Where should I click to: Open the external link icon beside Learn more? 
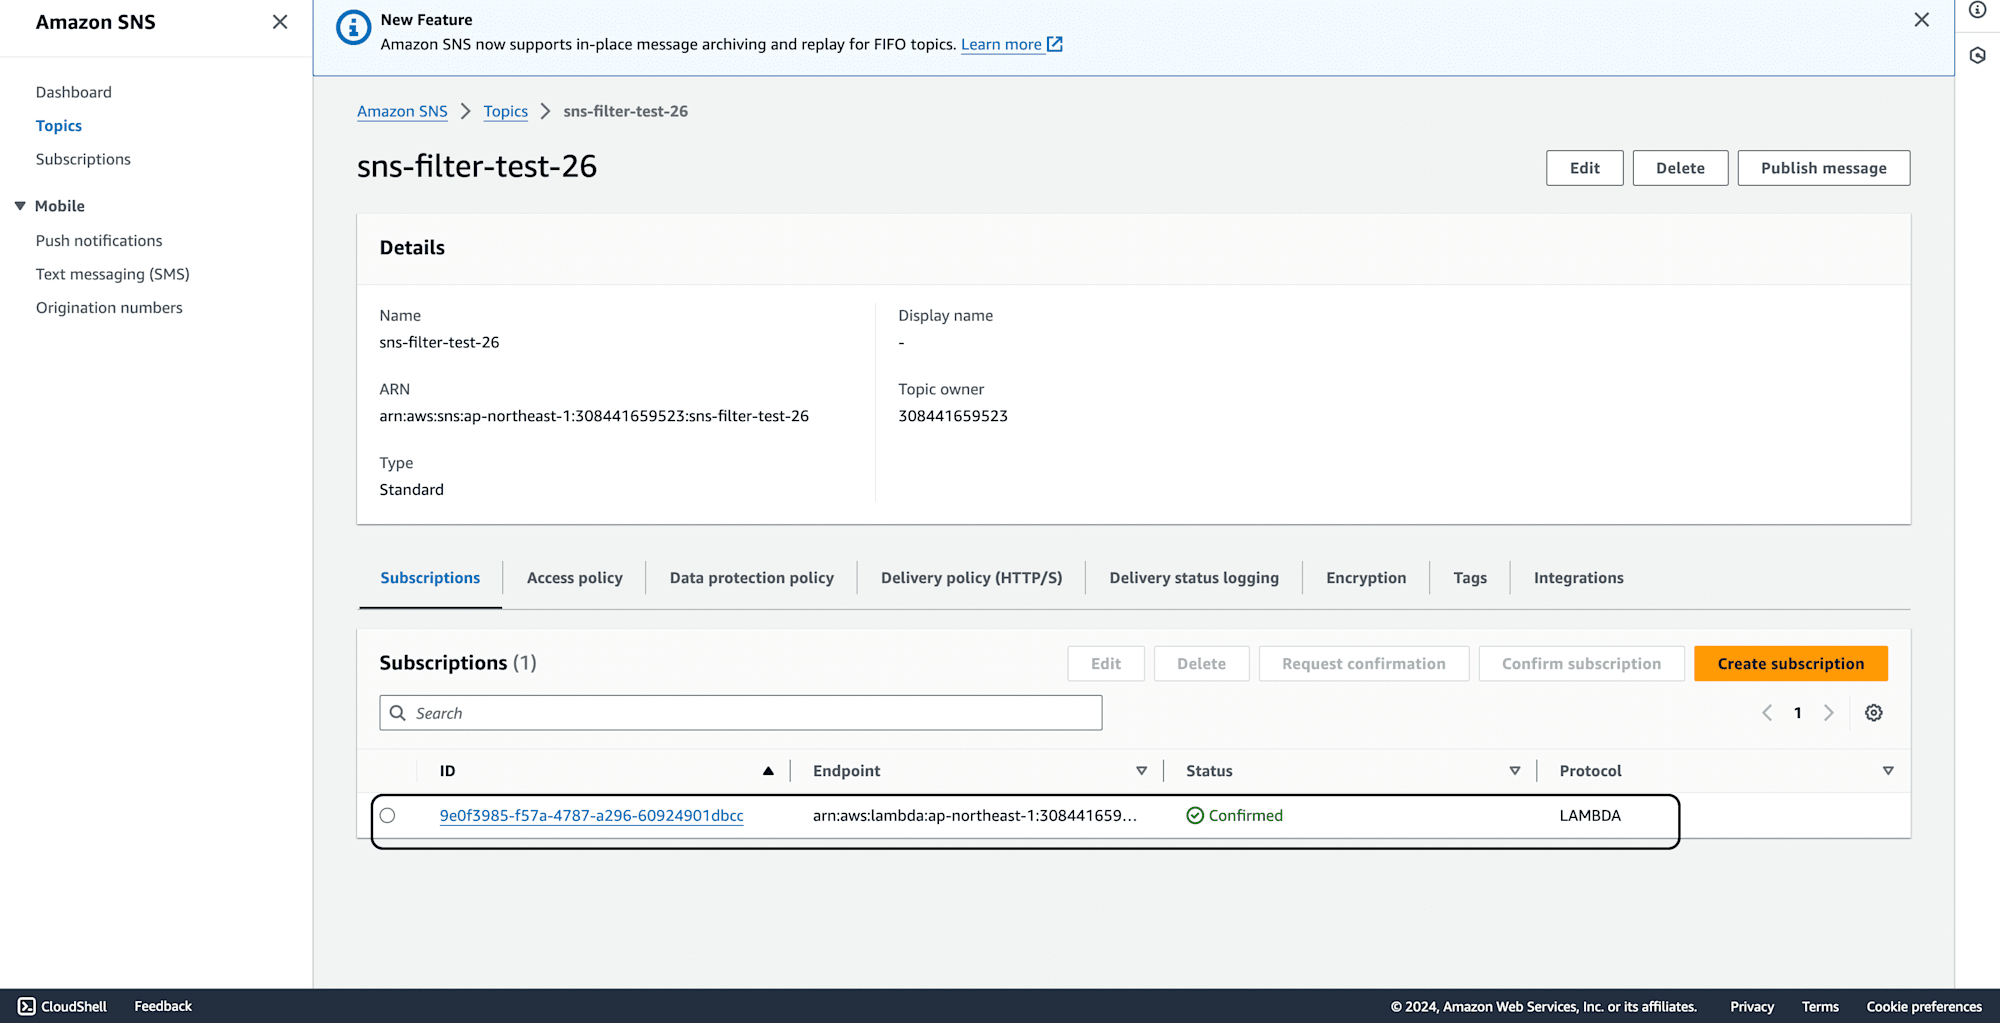coord(1054,44)
